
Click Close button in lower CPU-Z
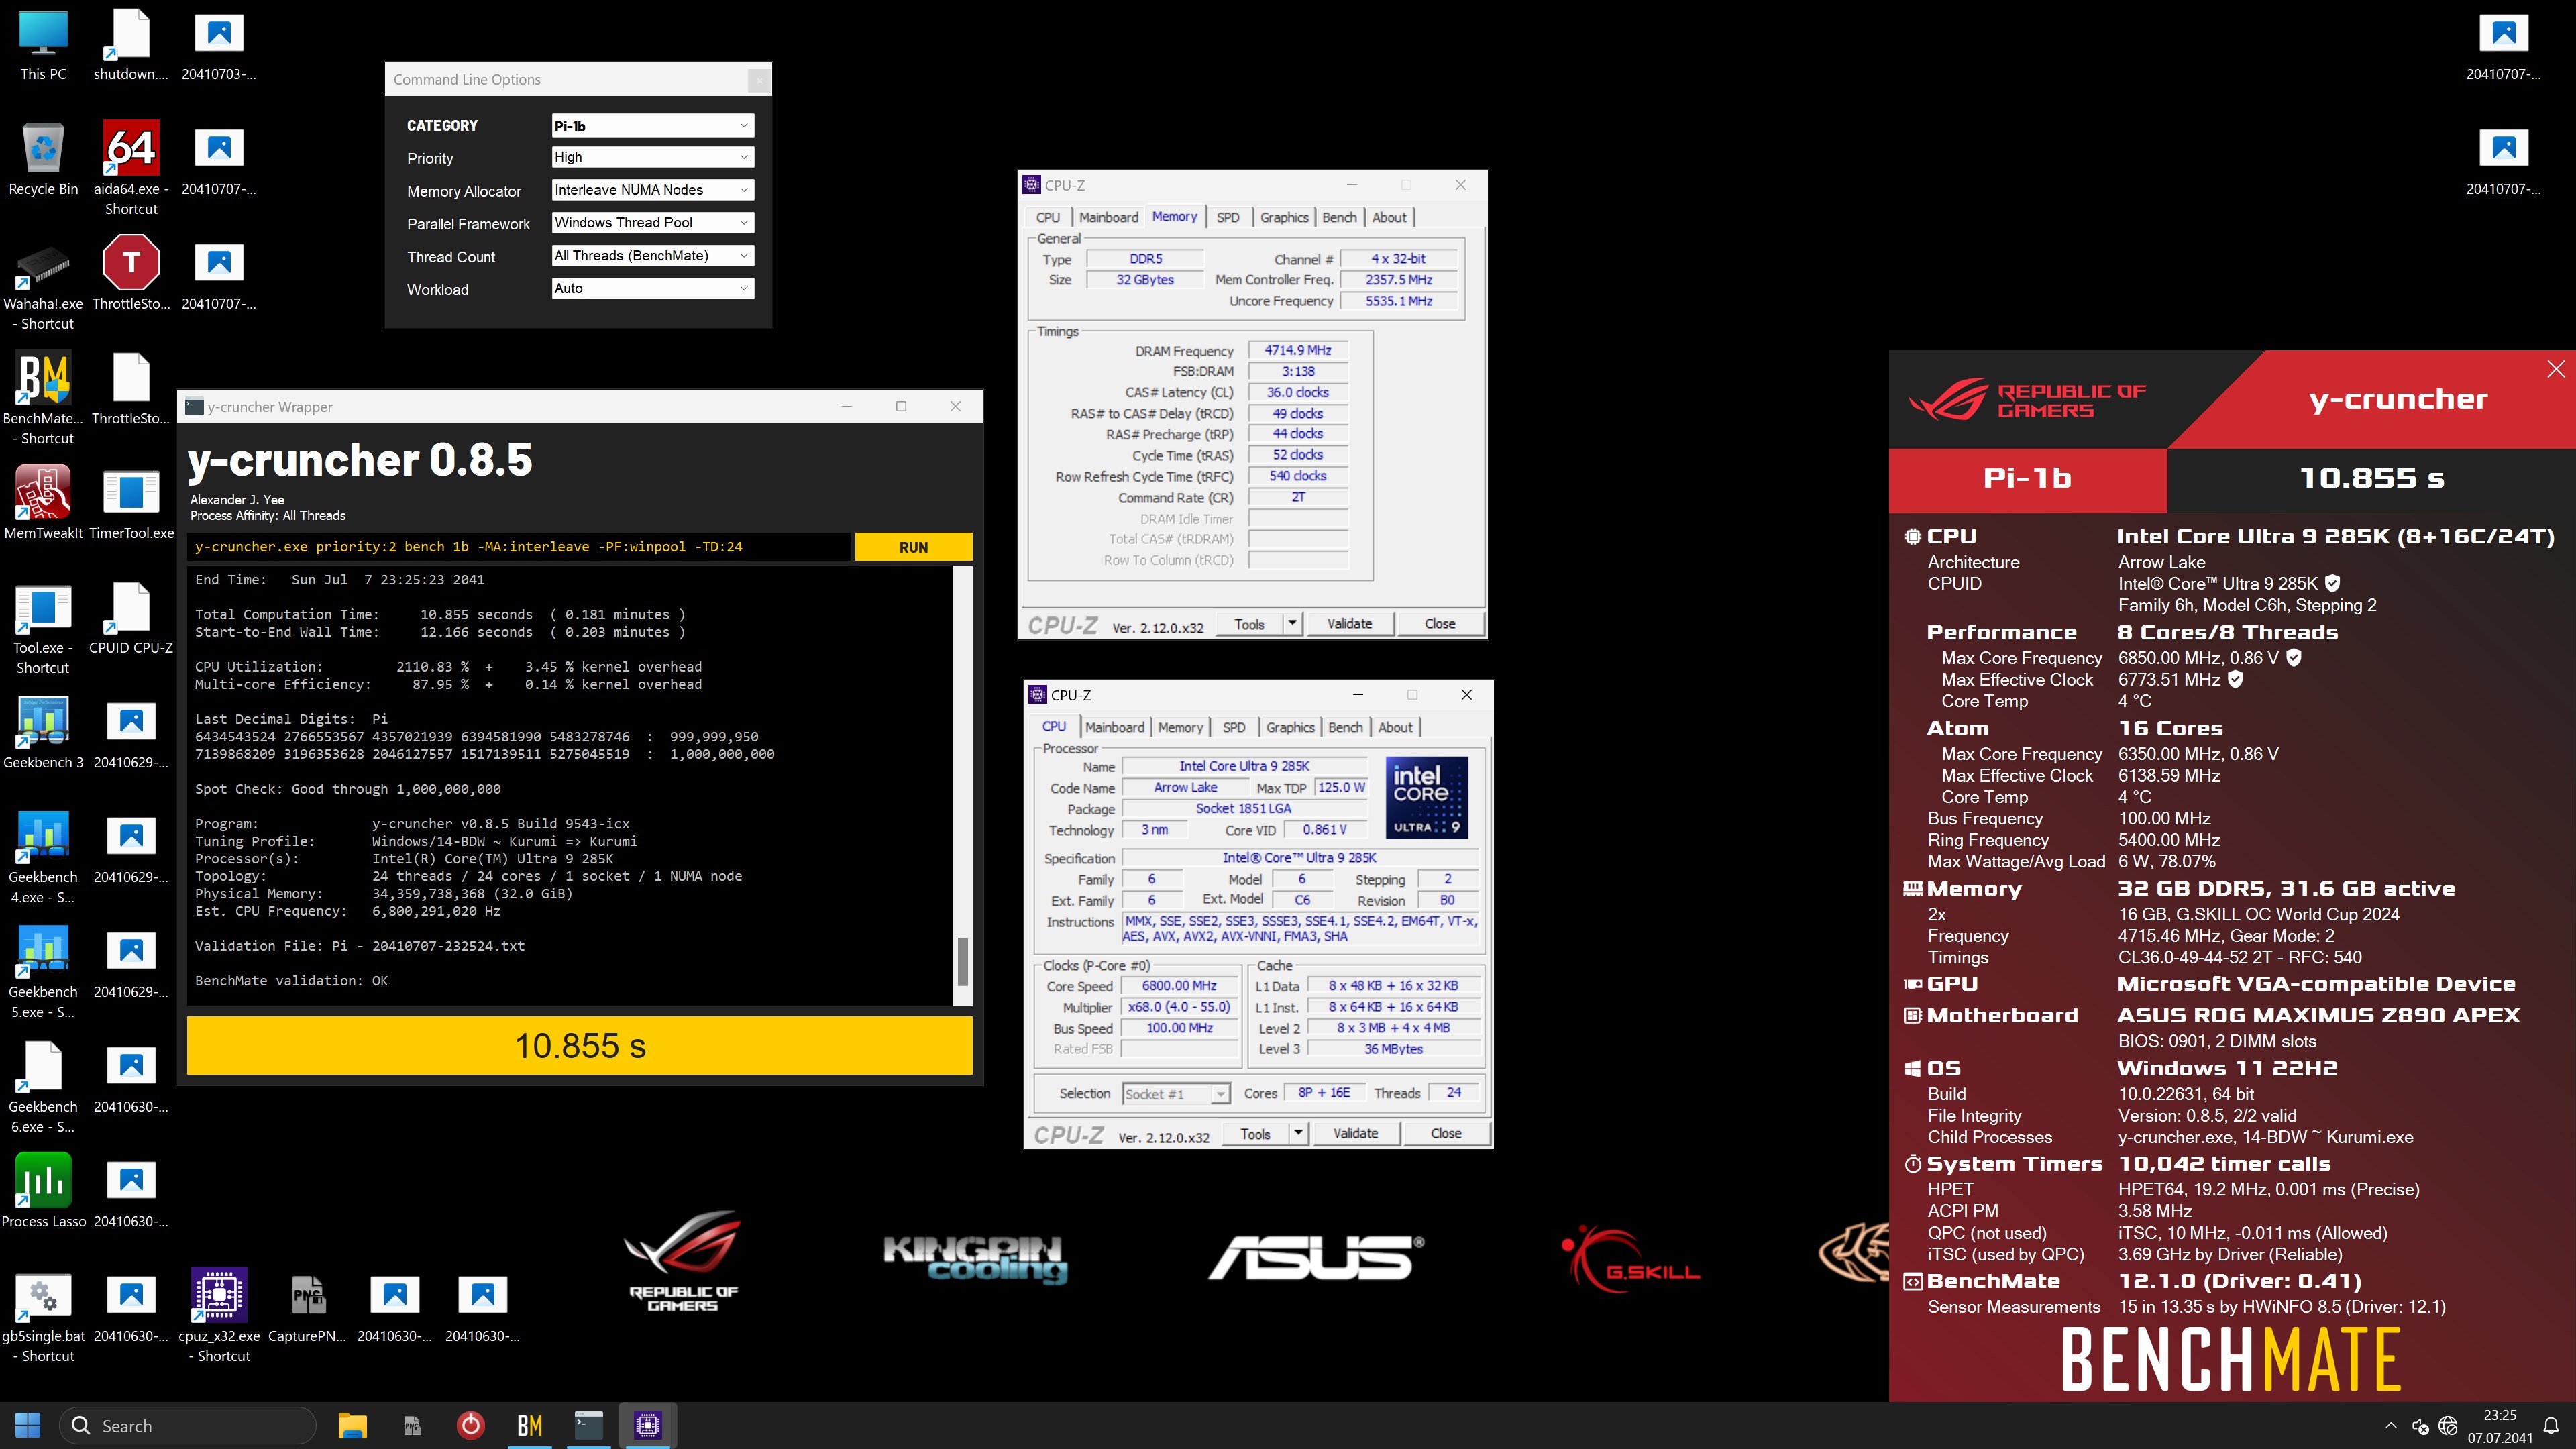pos(1445,1133)
